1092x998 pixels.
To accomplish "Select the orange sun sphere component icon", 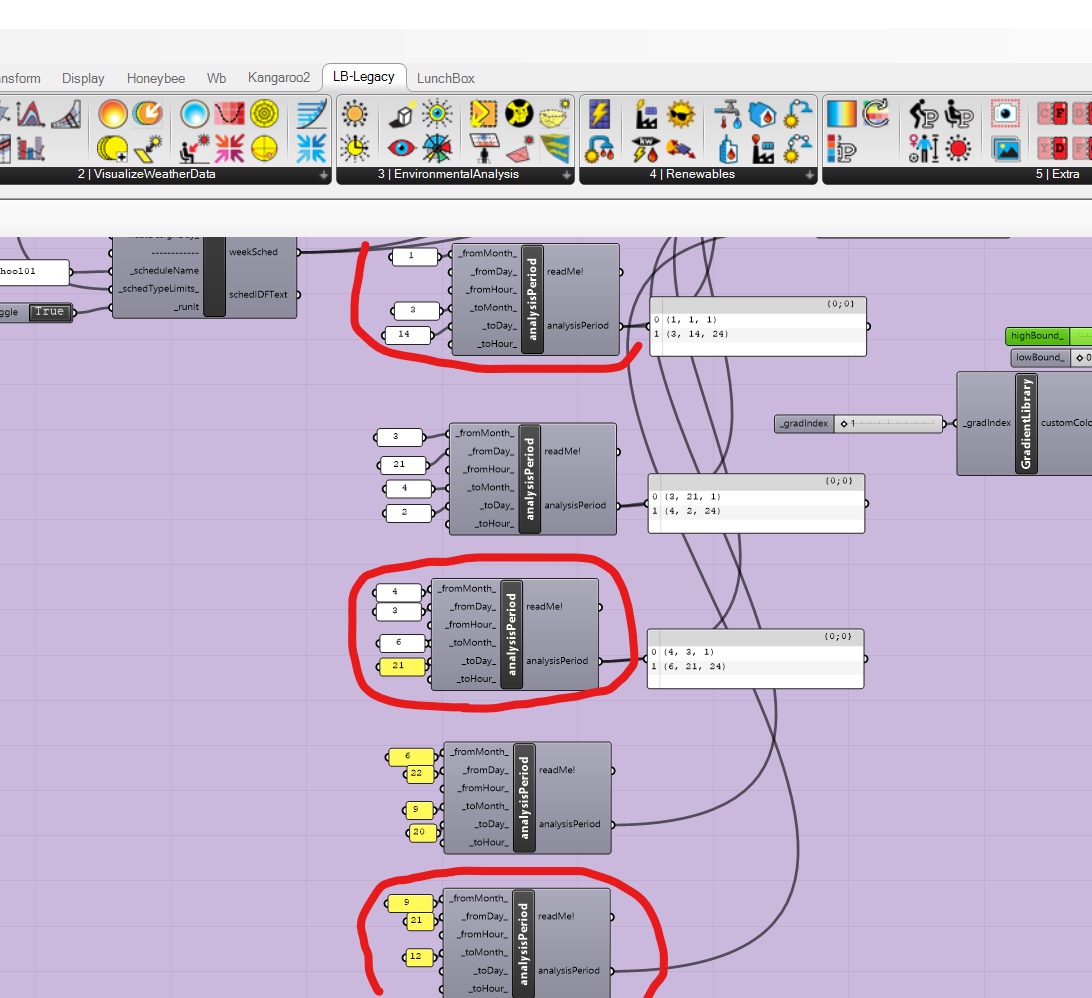I will click(x=112, y=114).
